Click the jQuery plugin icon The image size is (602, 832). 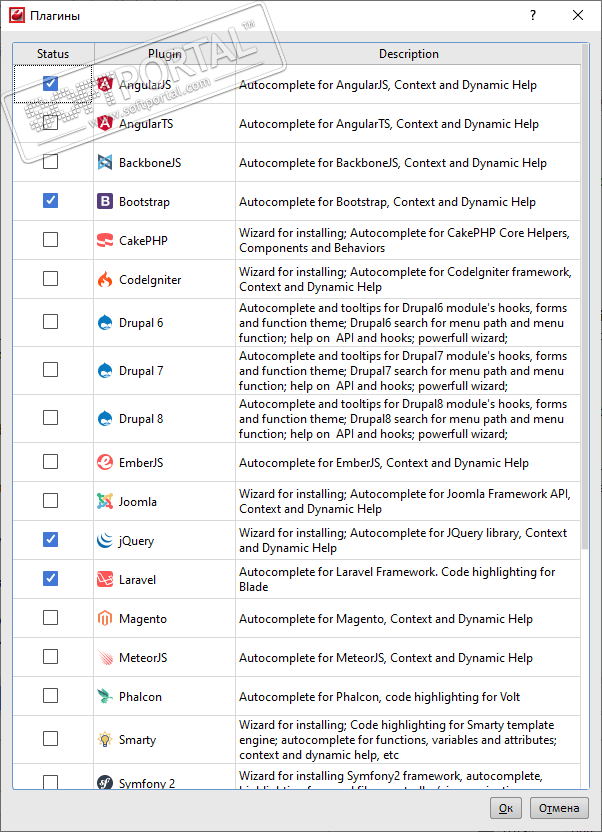[x=105, y=540]
